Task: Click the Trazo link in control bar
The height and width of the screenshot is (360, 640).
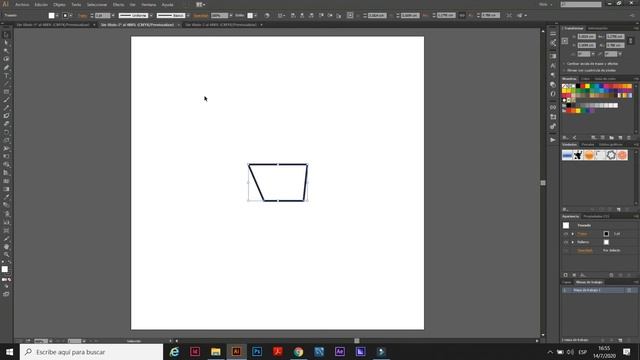Action: click(82, 16)
